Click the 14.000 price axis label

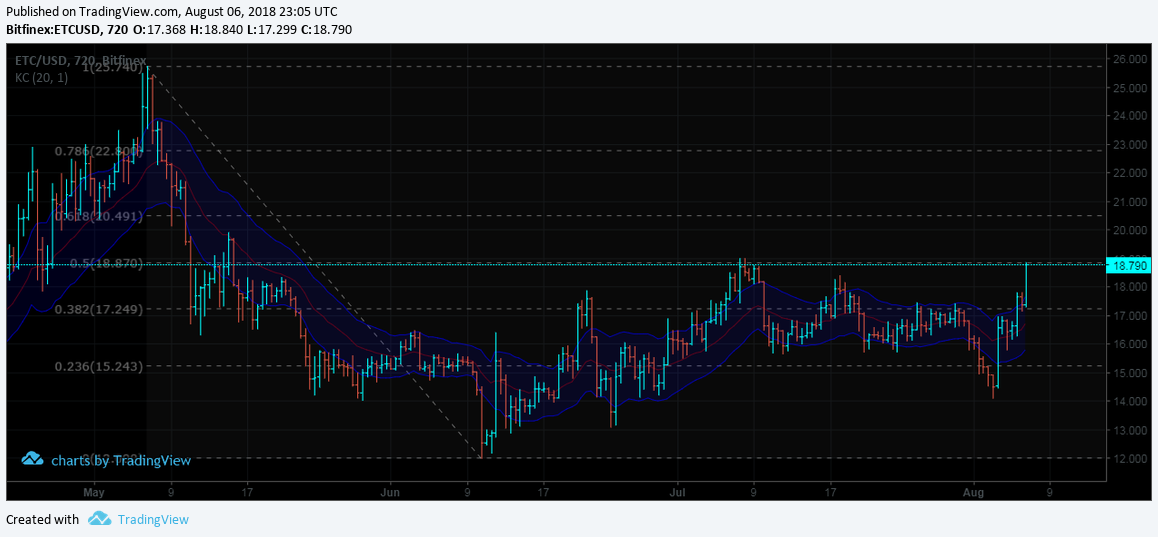pyautogui.click(x=1130, y=401)
